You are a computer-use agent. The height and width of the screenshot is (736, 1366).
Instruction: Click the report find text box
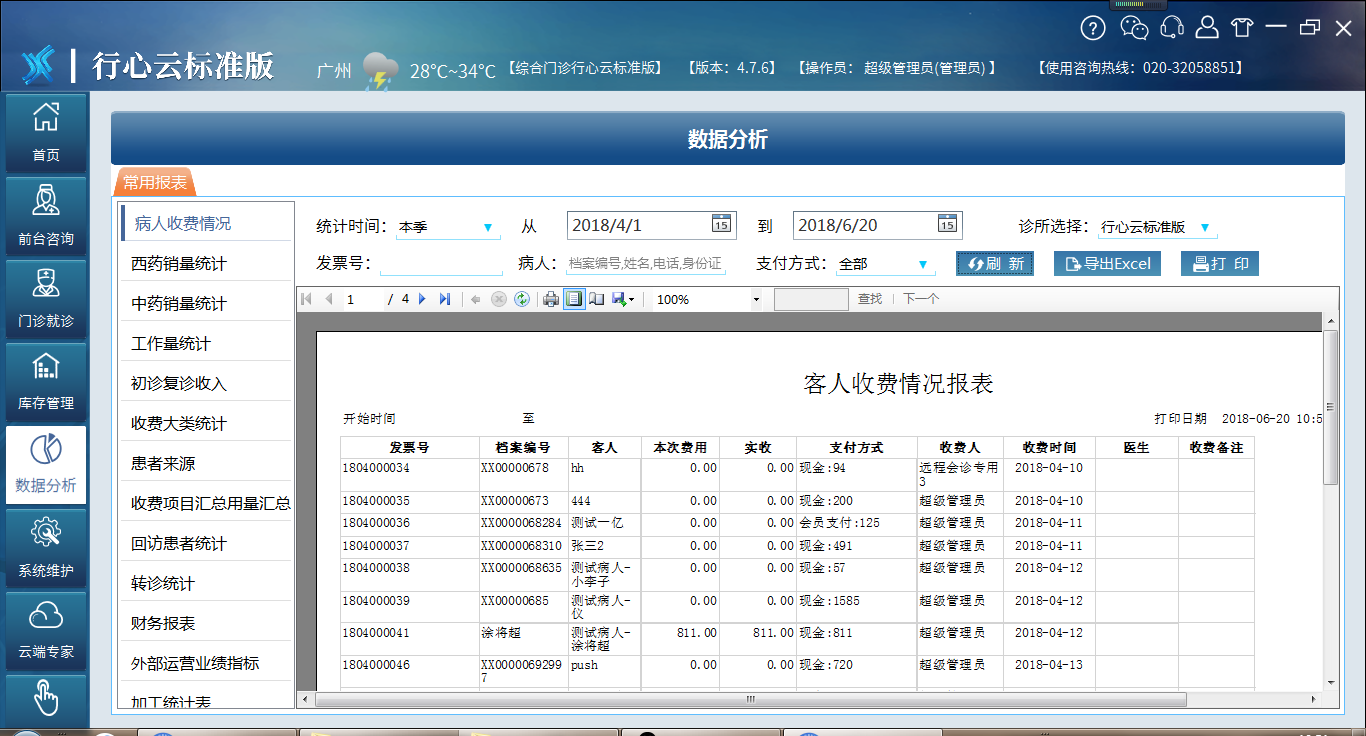[811, 299]
